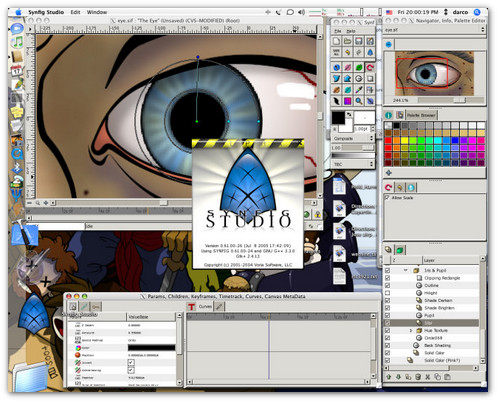Screen dimensions: 497x401
Task: Select the black feather Draw tool
Action: [x=336, y=101]
